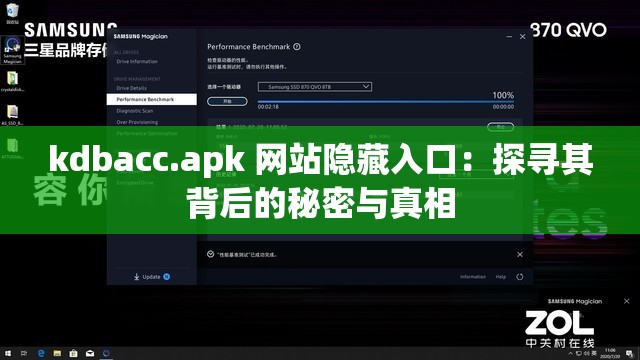Viewport: 640px width, 360px height.
Task: Select the Samsung Magician desktop shortcut
Action: 12,50
